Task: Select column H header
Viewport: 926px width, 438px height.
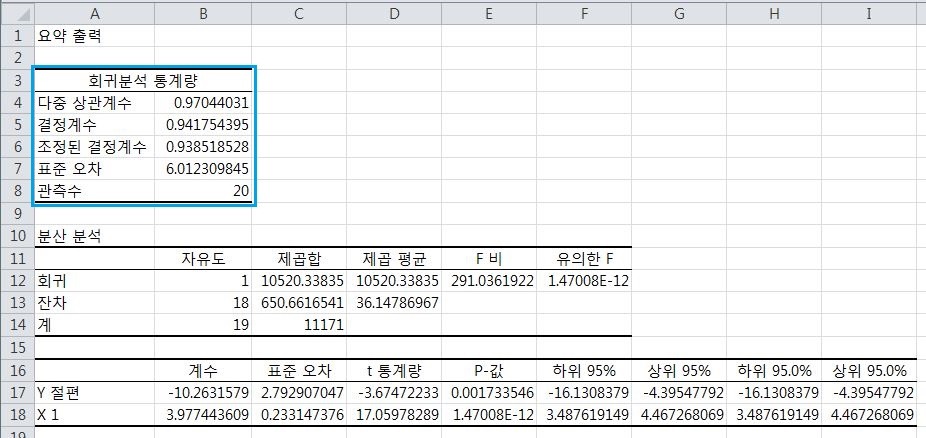Action: pos(774,14)
